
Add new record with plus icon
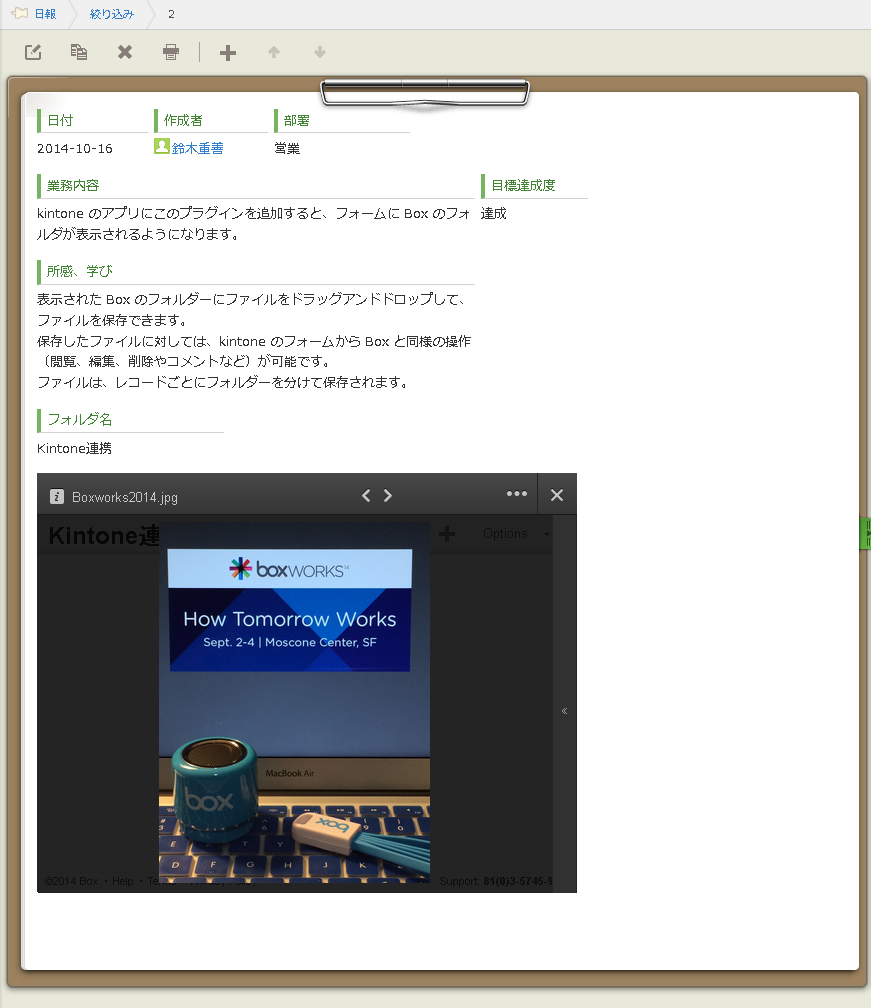pos(228,53)
